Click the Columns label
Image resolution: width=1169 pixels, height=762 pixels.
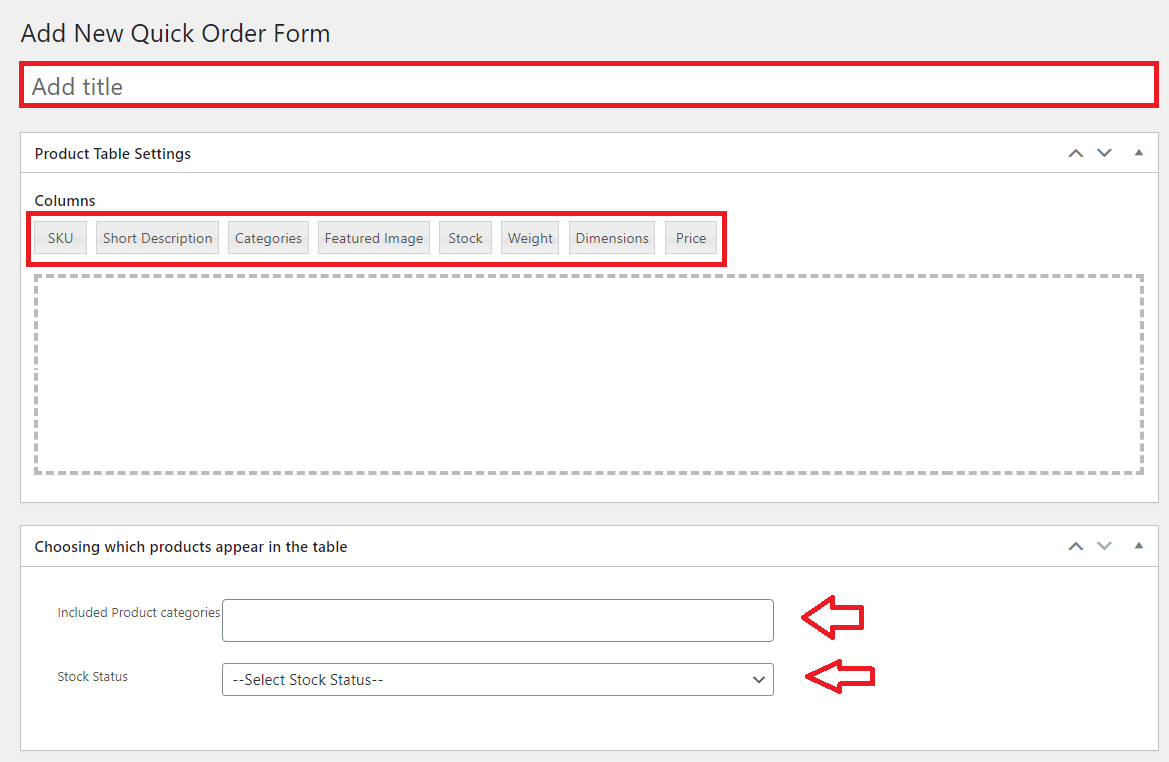(x=65, y=201)
